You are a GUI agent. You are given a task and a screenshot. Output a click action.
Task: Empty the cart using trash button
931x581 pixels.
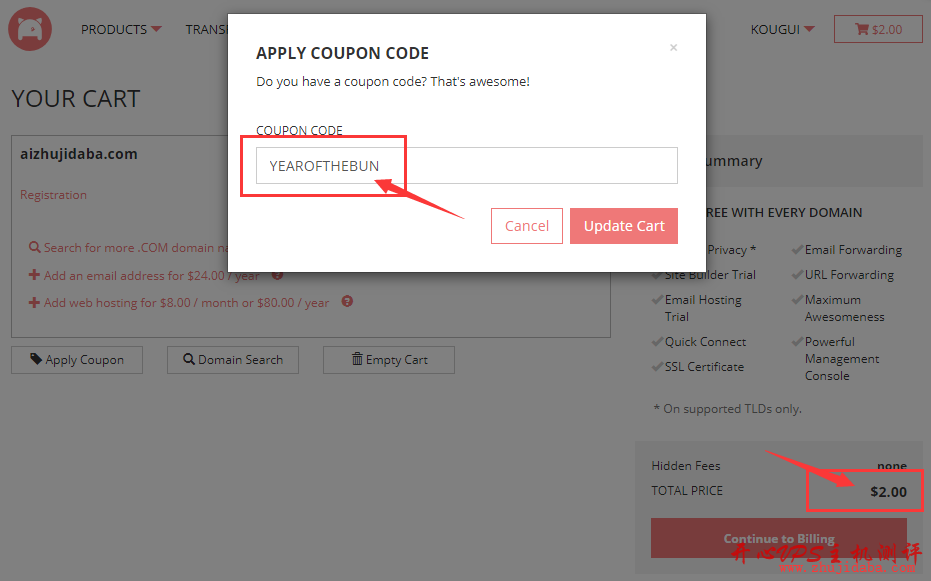pos(388,360)
